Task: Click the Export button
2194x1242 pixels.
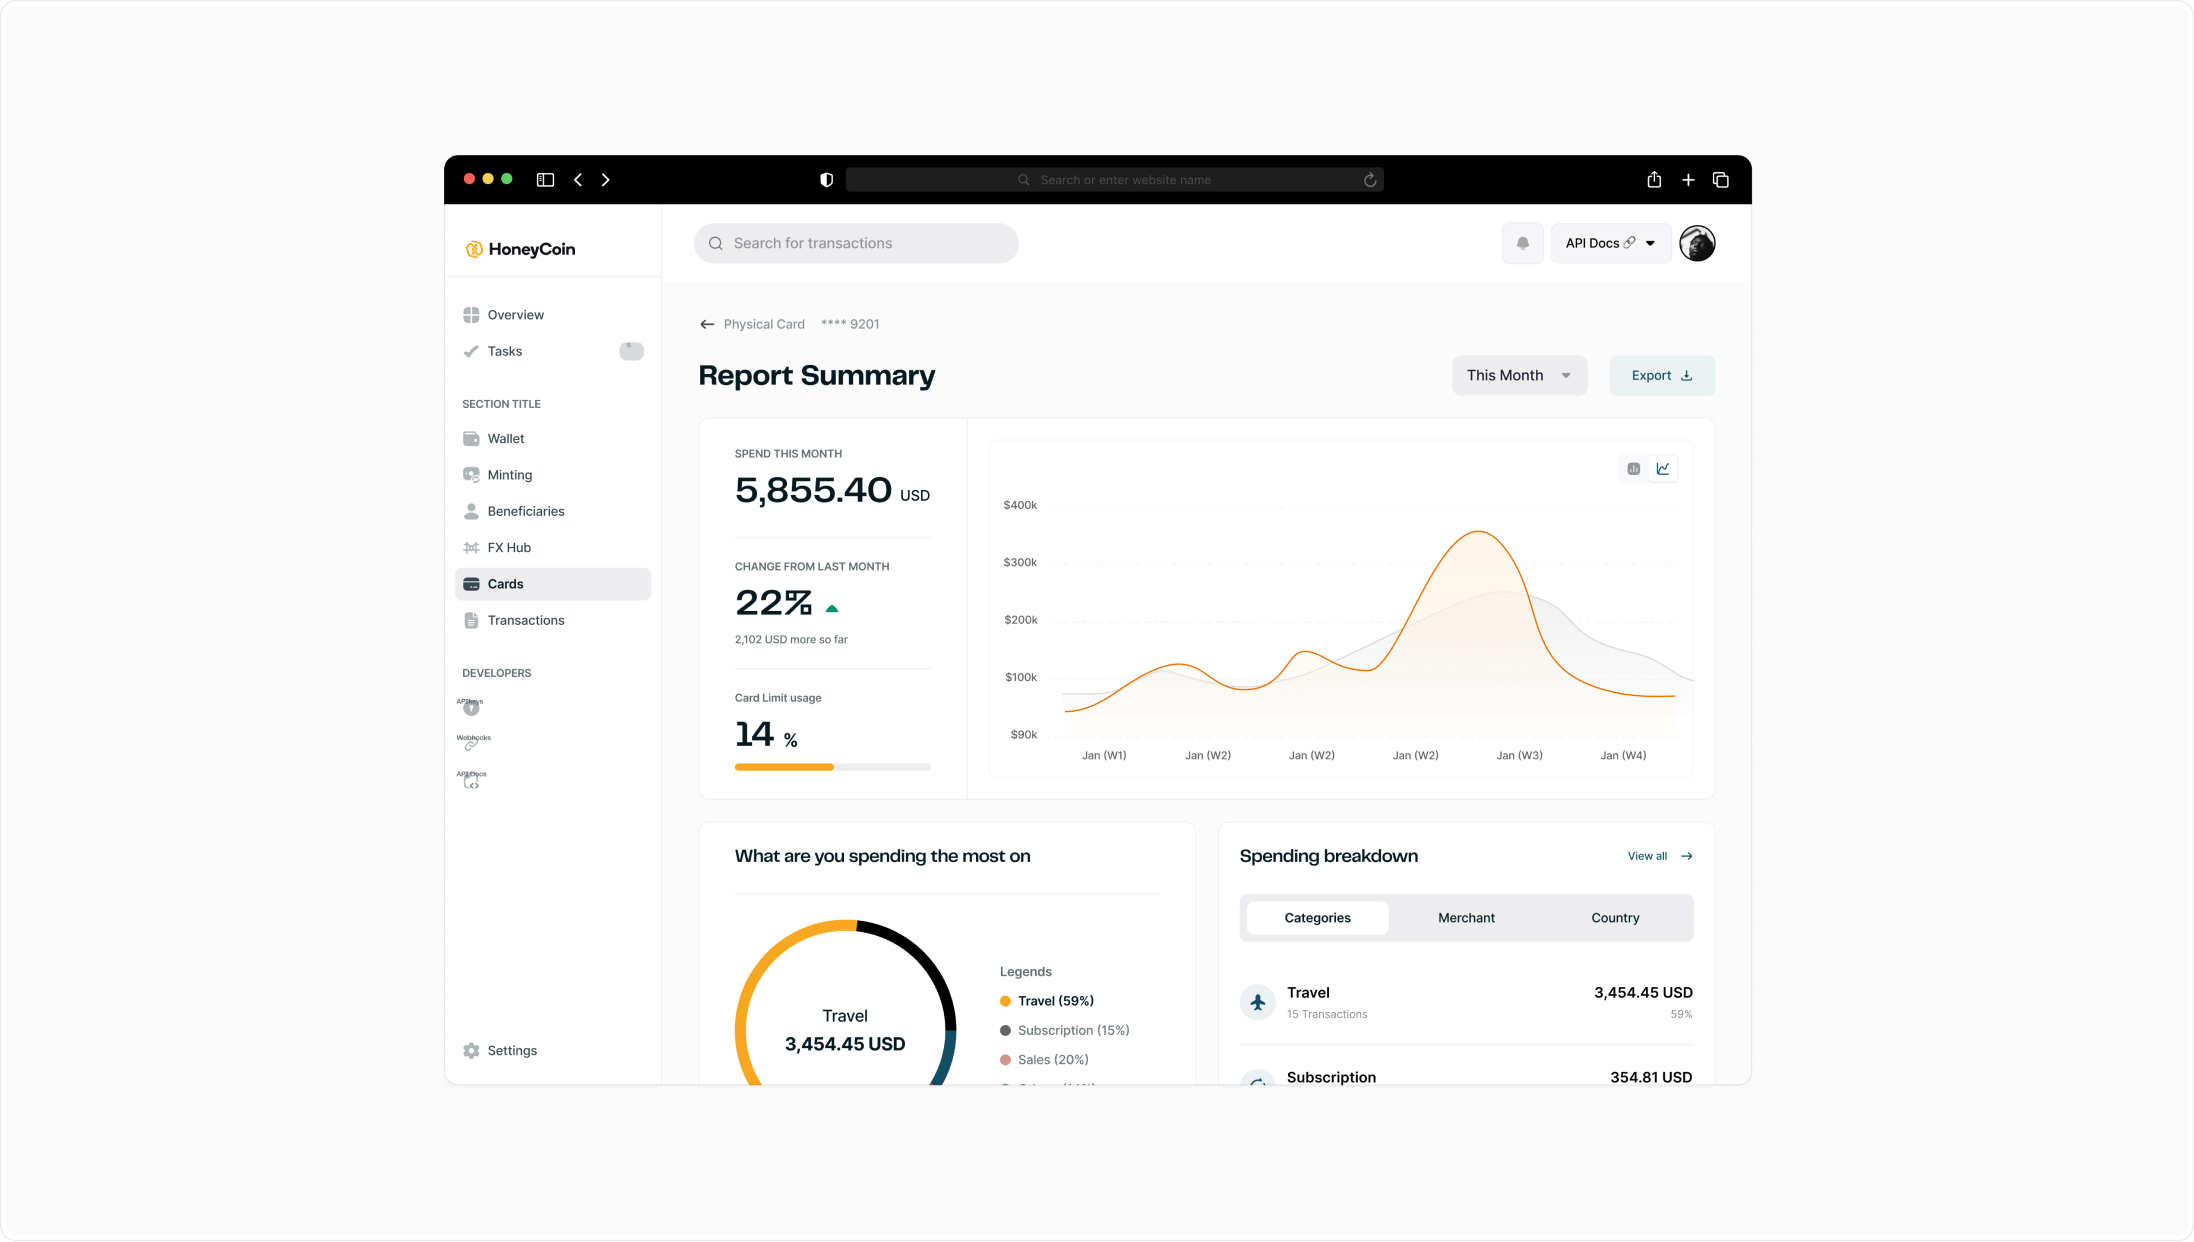Action: [x=1661, y=375]
